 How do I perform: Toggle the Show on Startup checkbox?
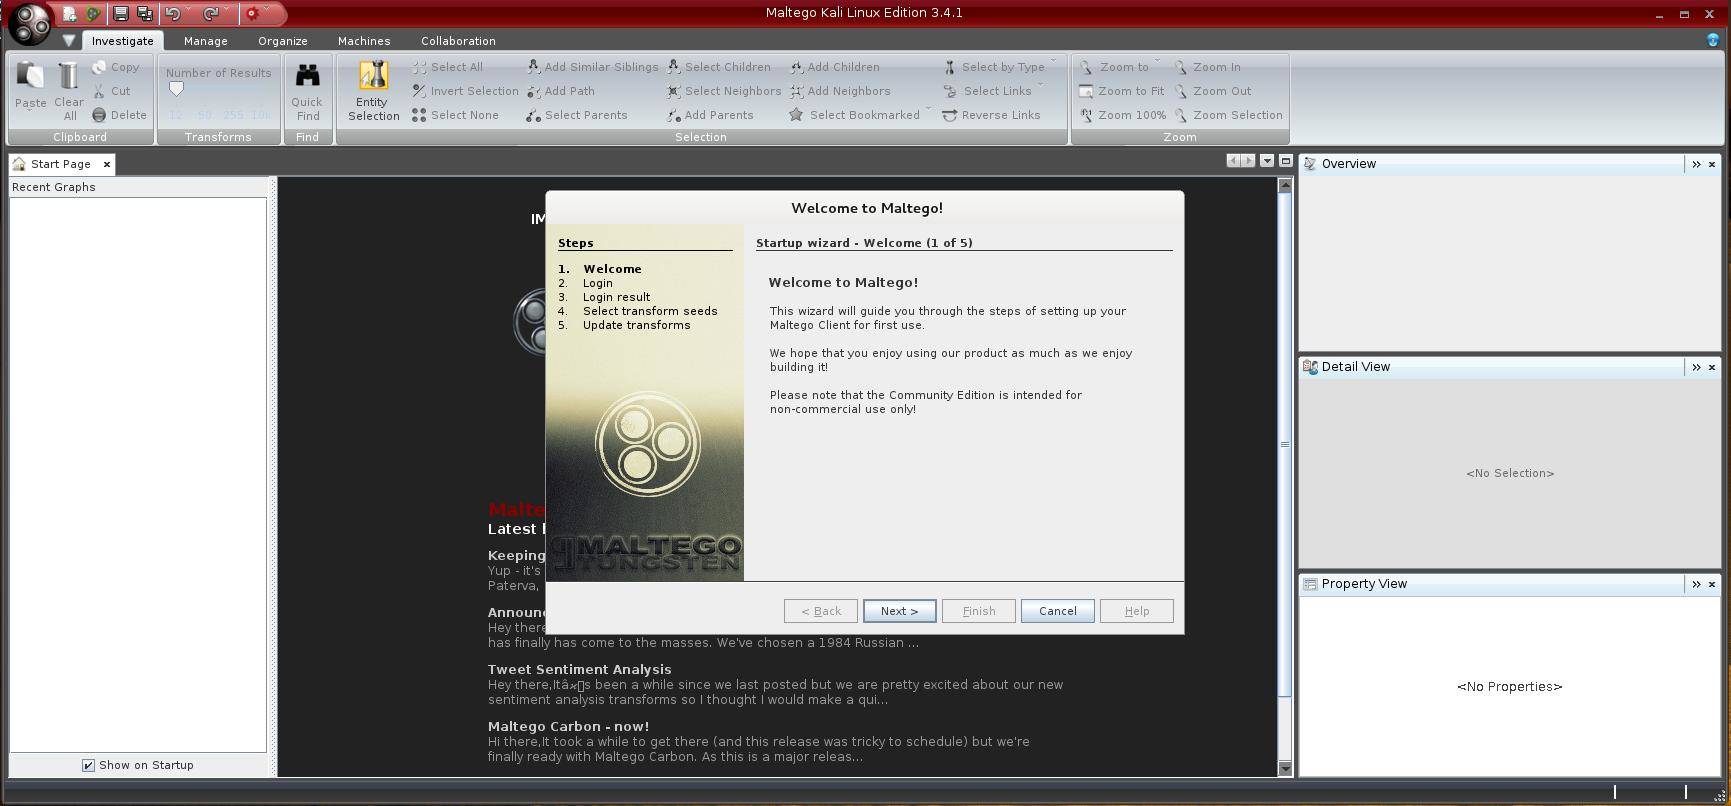(88, 765)
